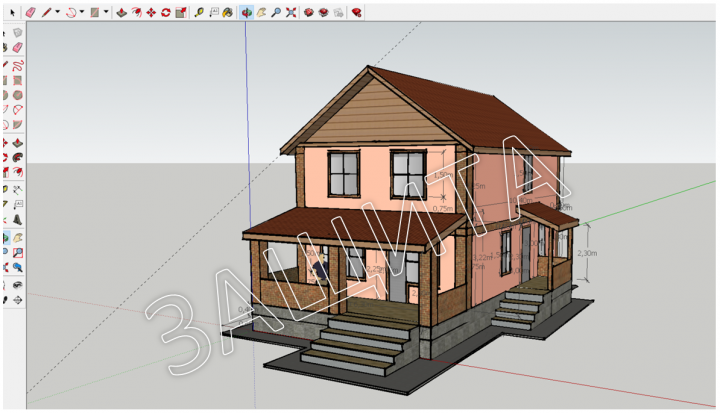Pick the Eraser tool in the top toolbar
The height and width of the screenshot is (413, 720).
coord(30,12)
